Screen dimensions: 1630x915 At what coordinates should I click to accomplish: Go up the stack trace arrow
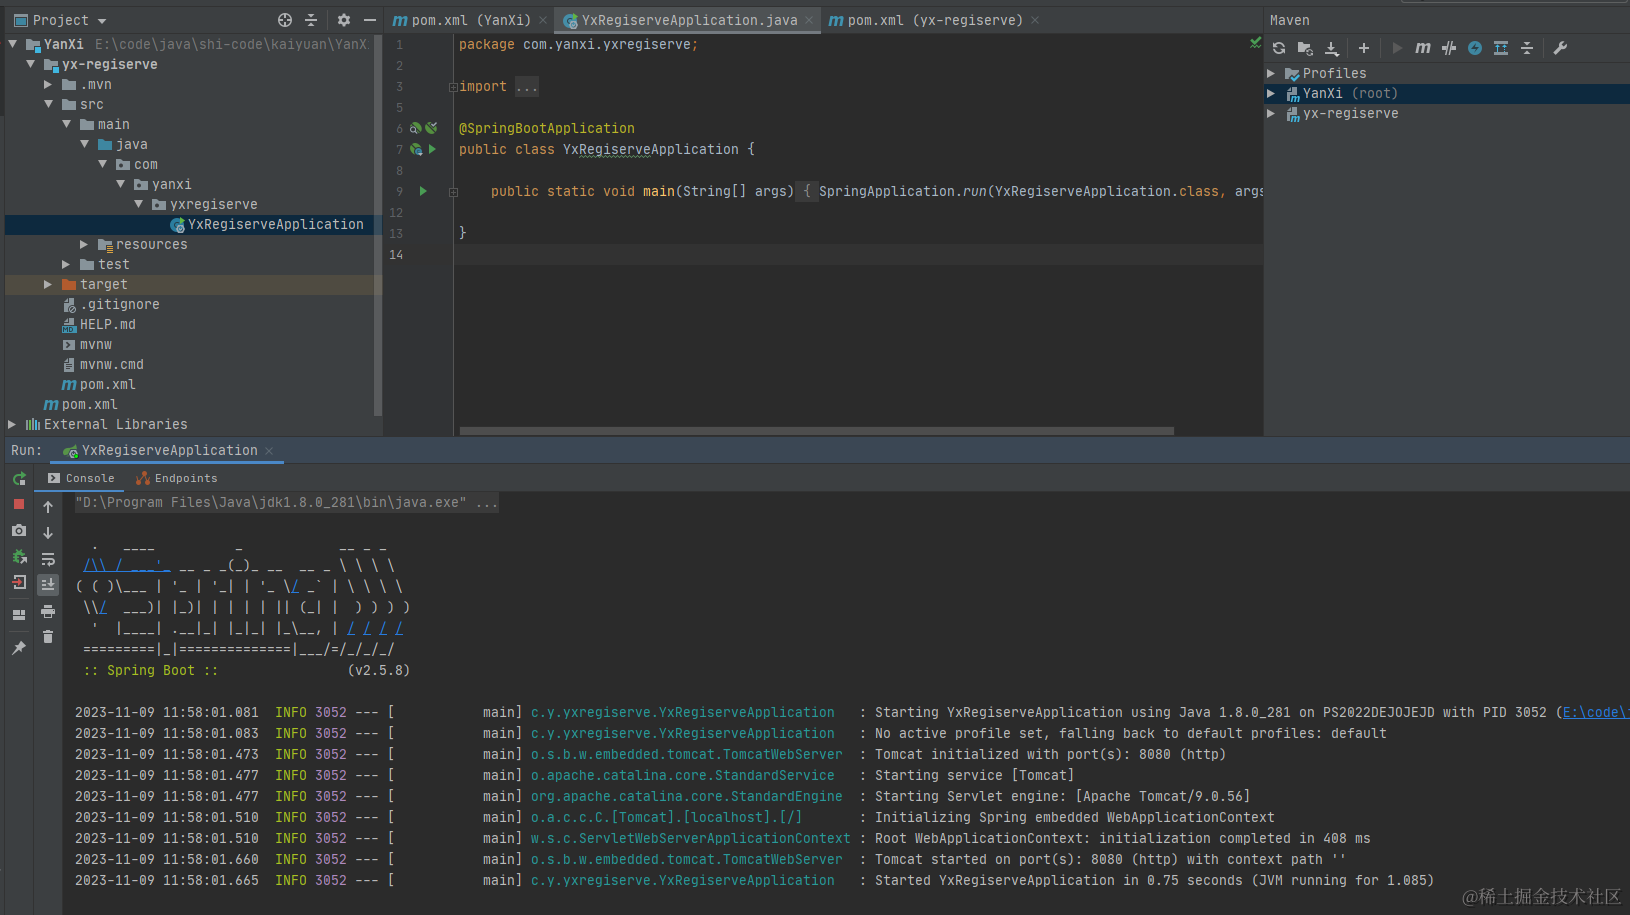pos(48,507)
